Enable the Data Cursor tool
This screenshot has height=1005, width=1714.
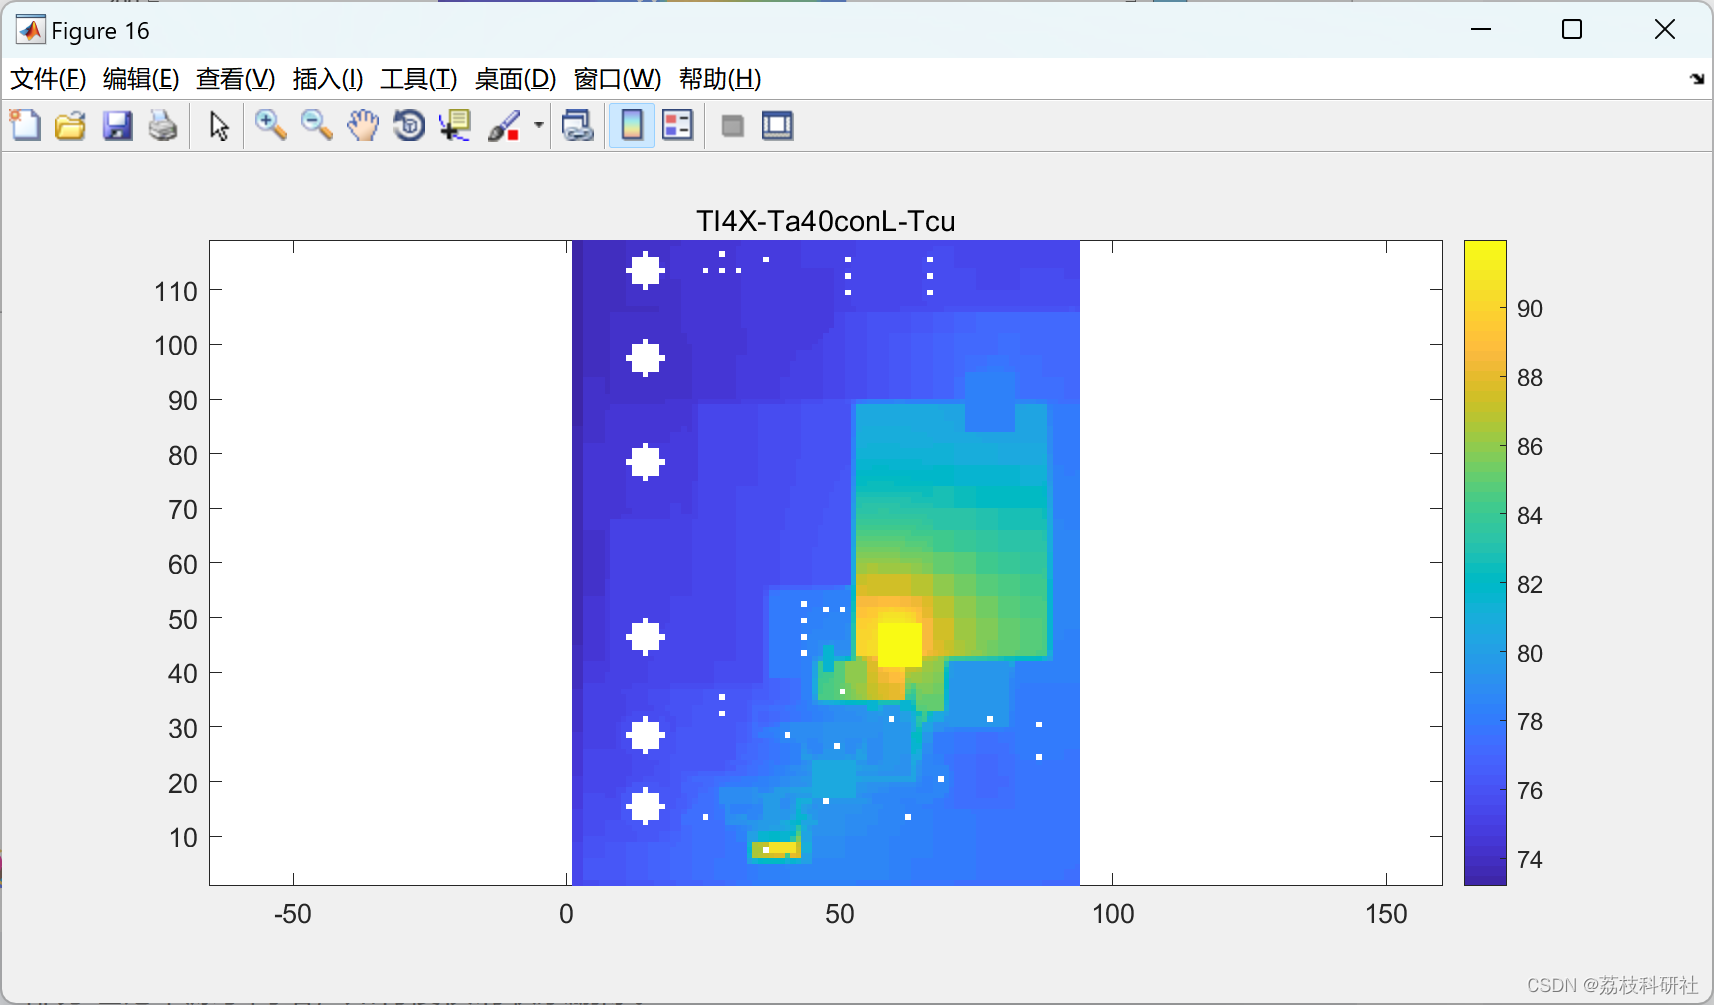pos(455,126)
